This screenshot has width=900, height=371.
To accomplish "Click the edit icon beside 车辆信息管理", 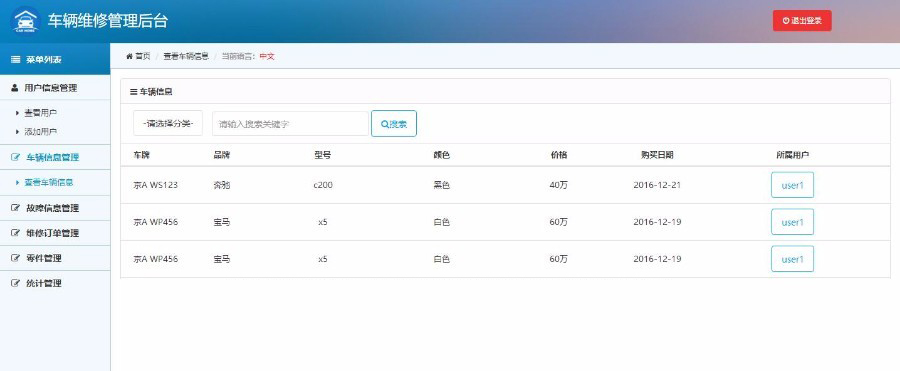I will tap(15, 157).
